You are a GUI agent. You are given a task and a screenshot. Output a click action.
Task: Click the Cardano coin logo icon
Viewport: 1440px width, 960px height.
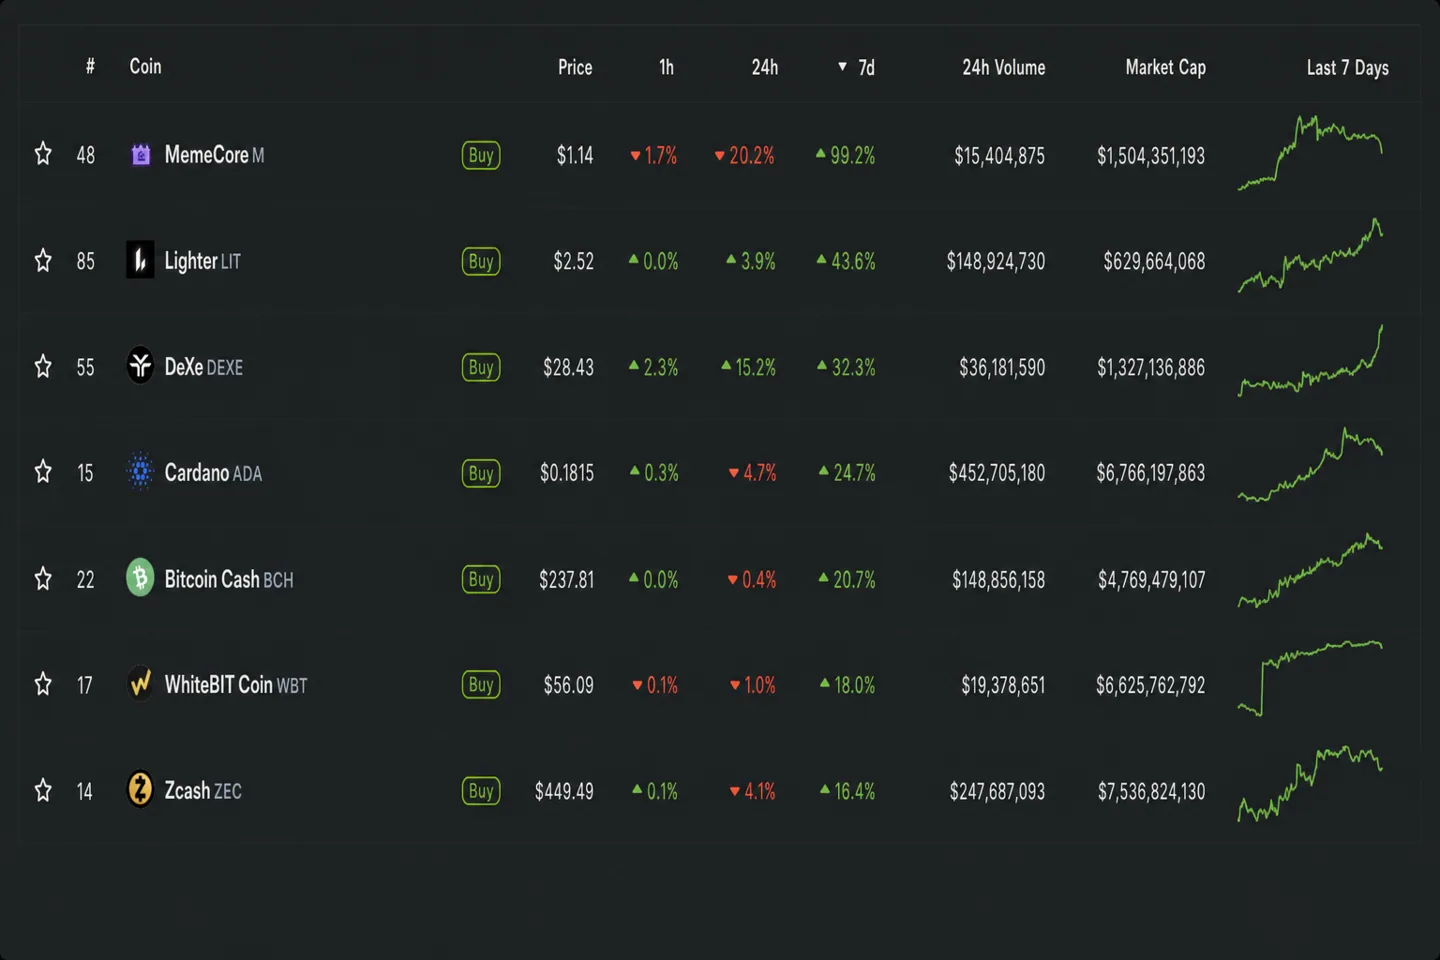[140, 471]
